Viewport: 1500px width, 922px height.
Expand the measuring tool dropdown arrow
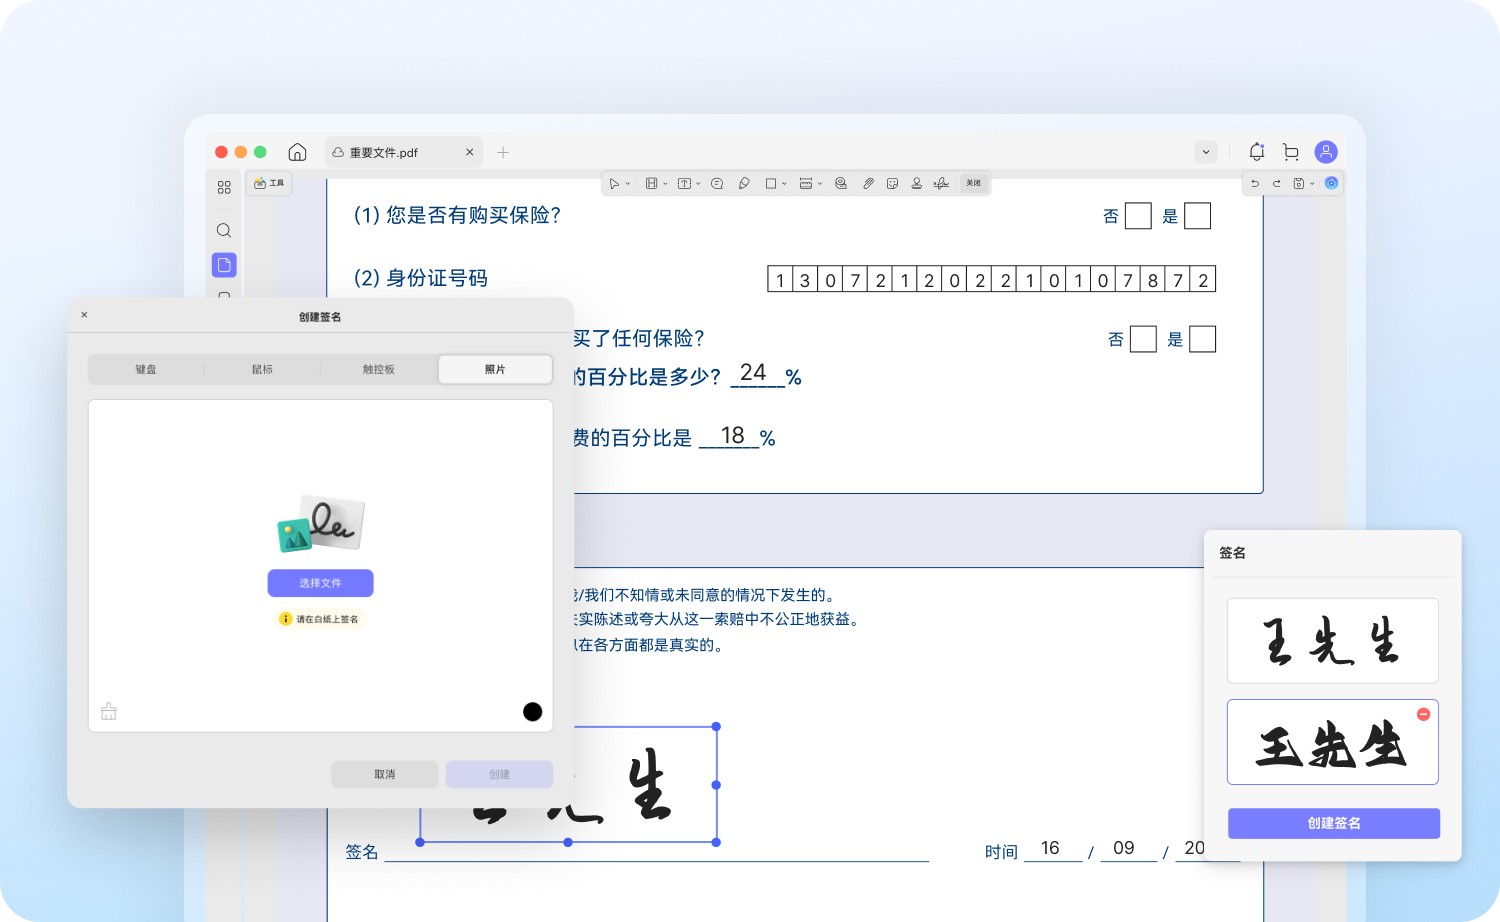[x=819, y=184]
